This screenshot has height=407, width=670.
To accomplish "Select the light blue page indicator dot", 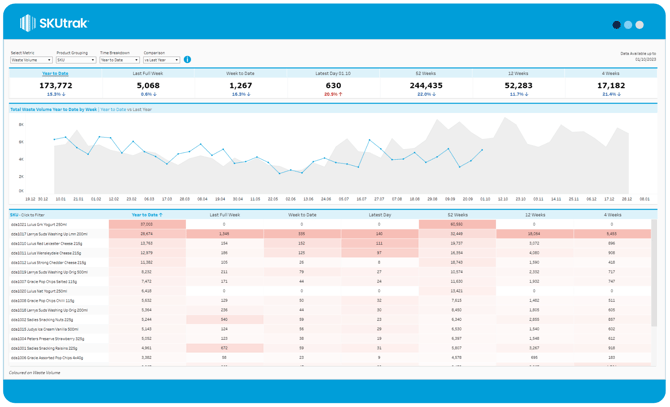I will coord(628,25).
